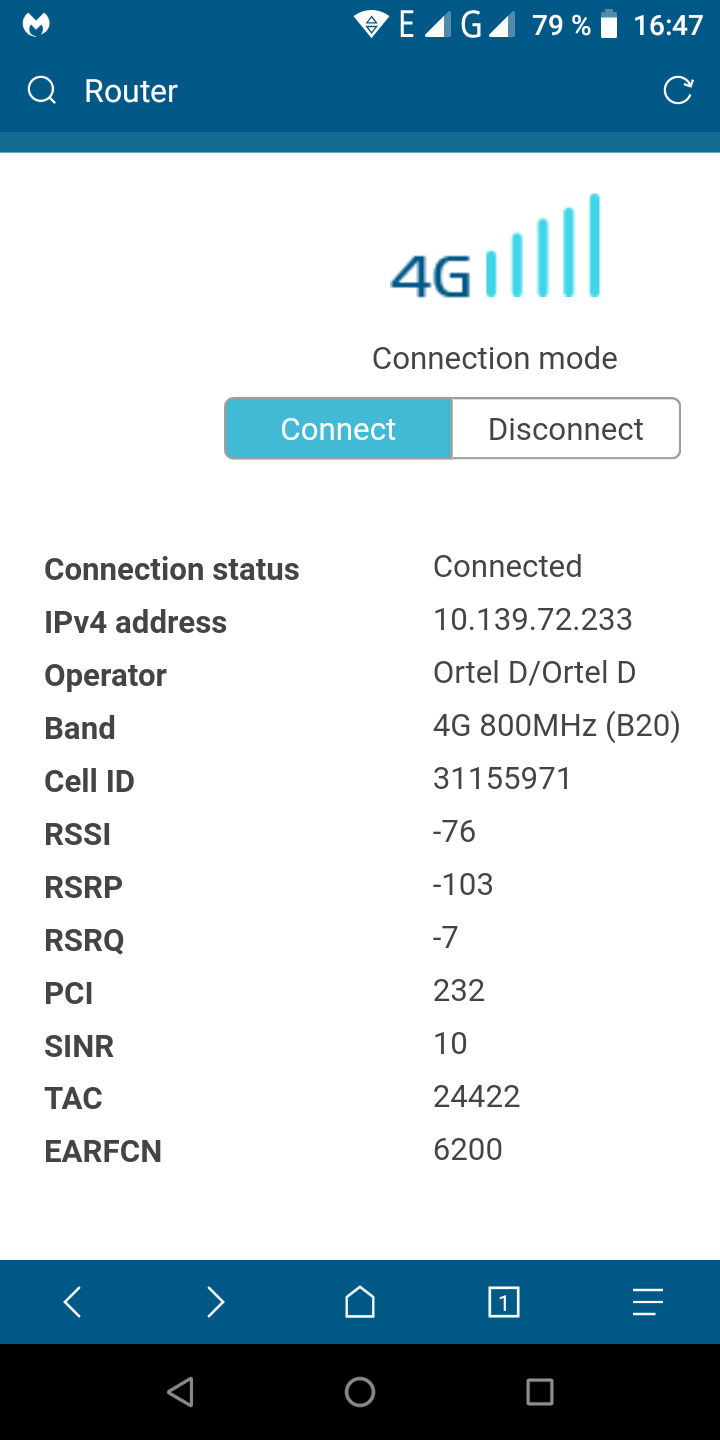Image resolution: width=720 pixels, height=1440 pixels.
Task: Tap the browser forward arrow
Action: 215,1302
